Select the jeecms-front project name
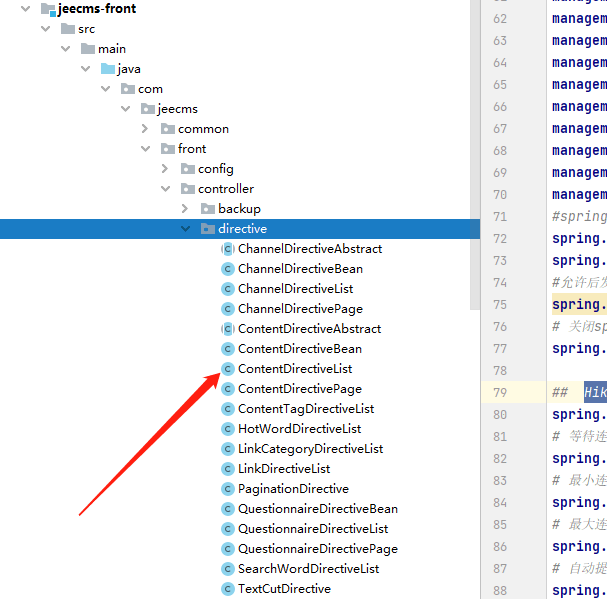 click(x=97, y=9)
